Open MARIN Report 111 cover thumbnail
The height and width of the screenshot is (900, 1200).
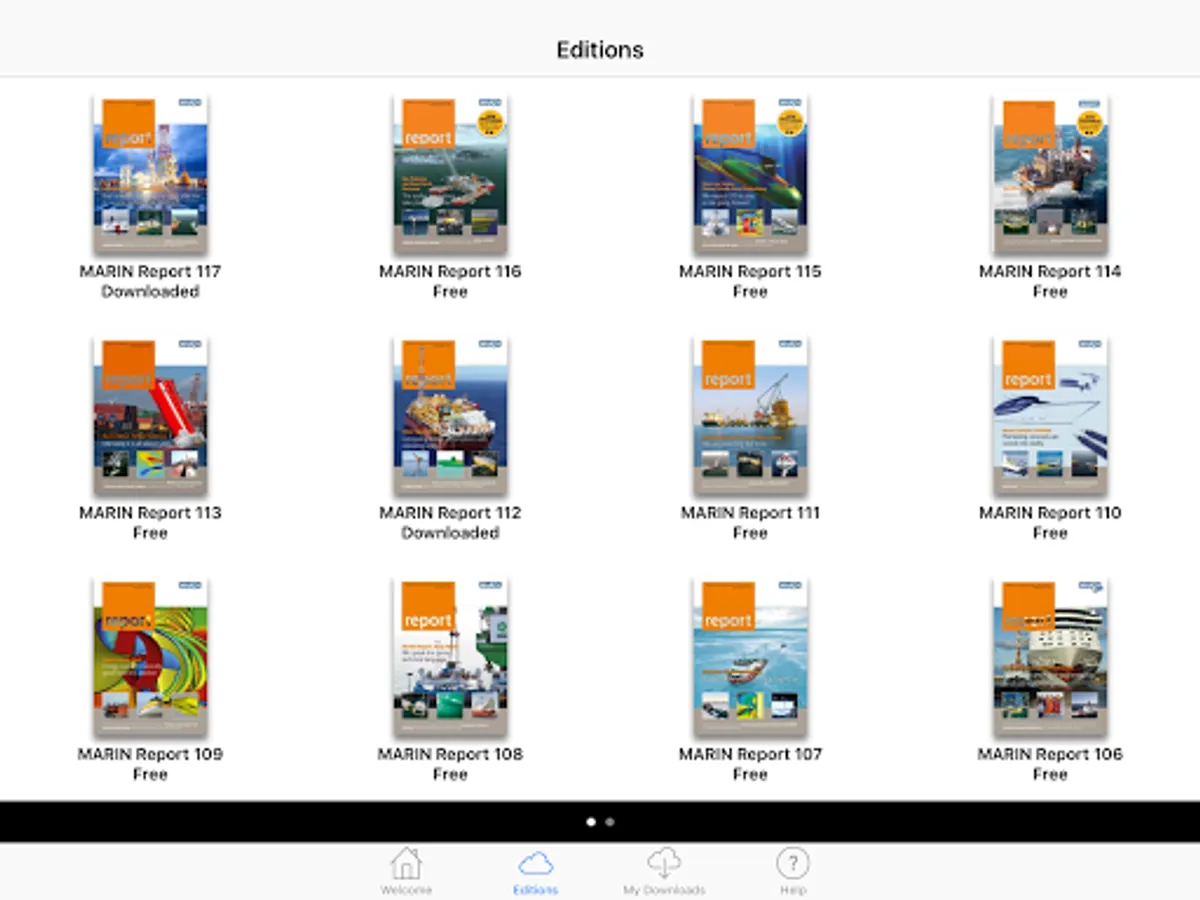pos(750,416)
